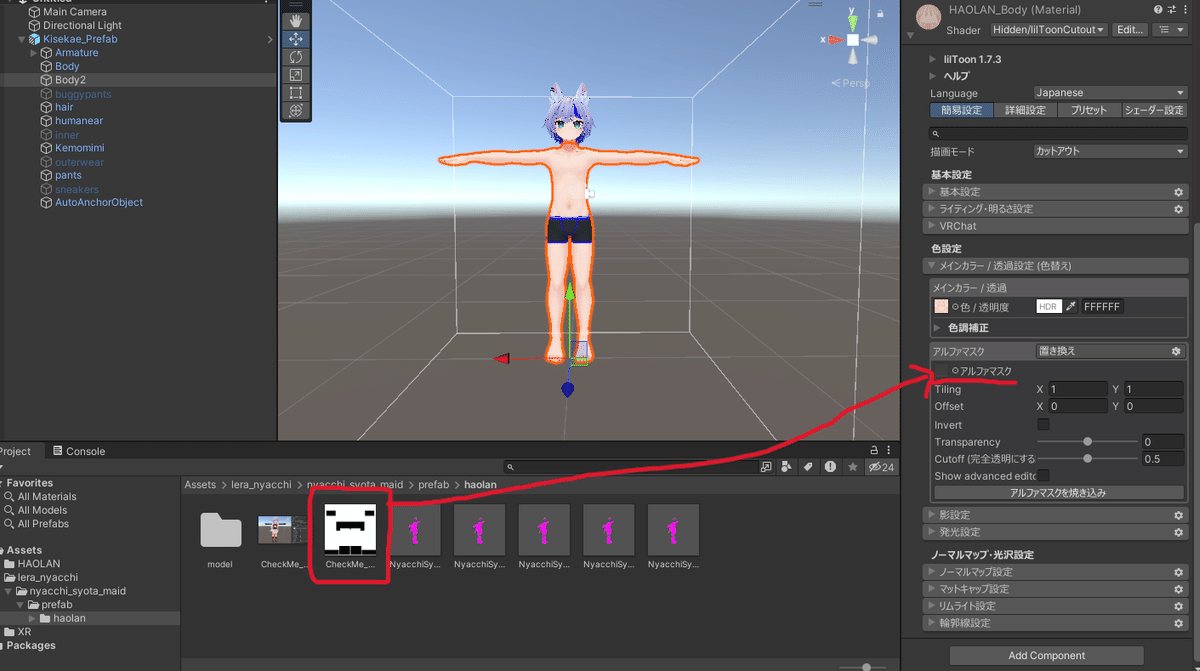Open gear menu for 影設定 section
The width and height of the screenshot is (1200, 671).
coord(1178,516)
